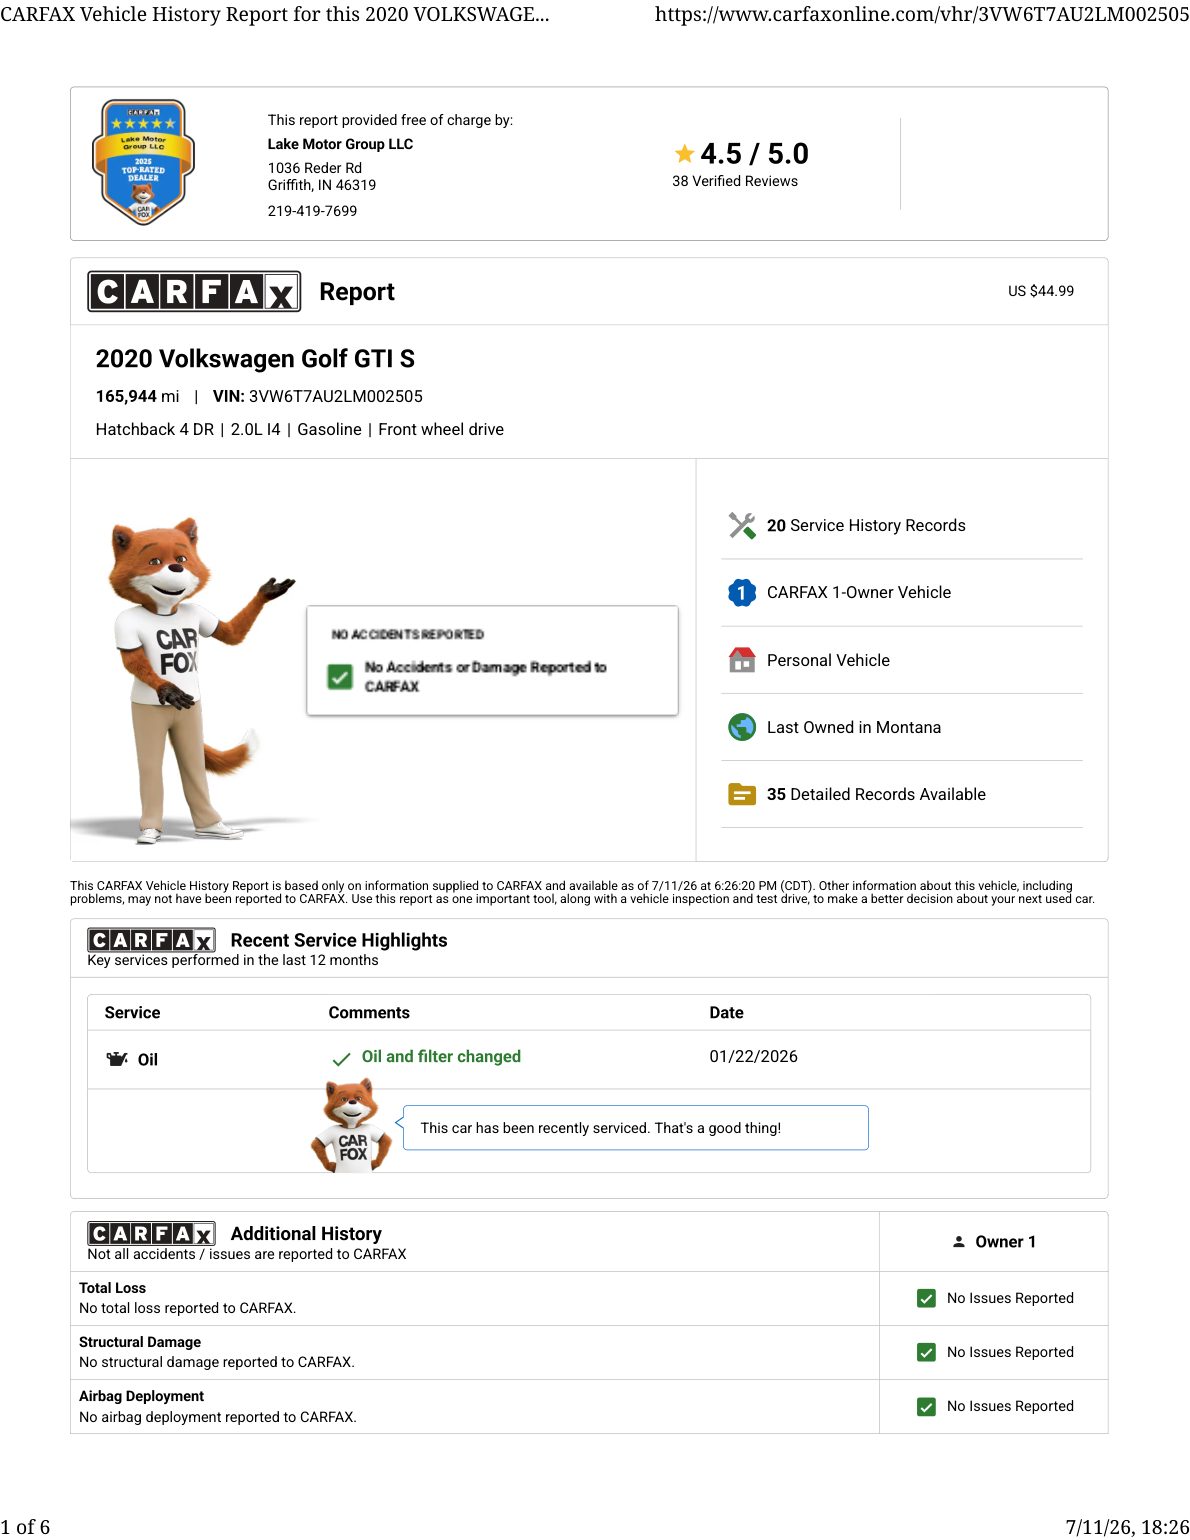Open 20 Service History Records link
The image size is (1190, 1540).
(x=866, y=526)
